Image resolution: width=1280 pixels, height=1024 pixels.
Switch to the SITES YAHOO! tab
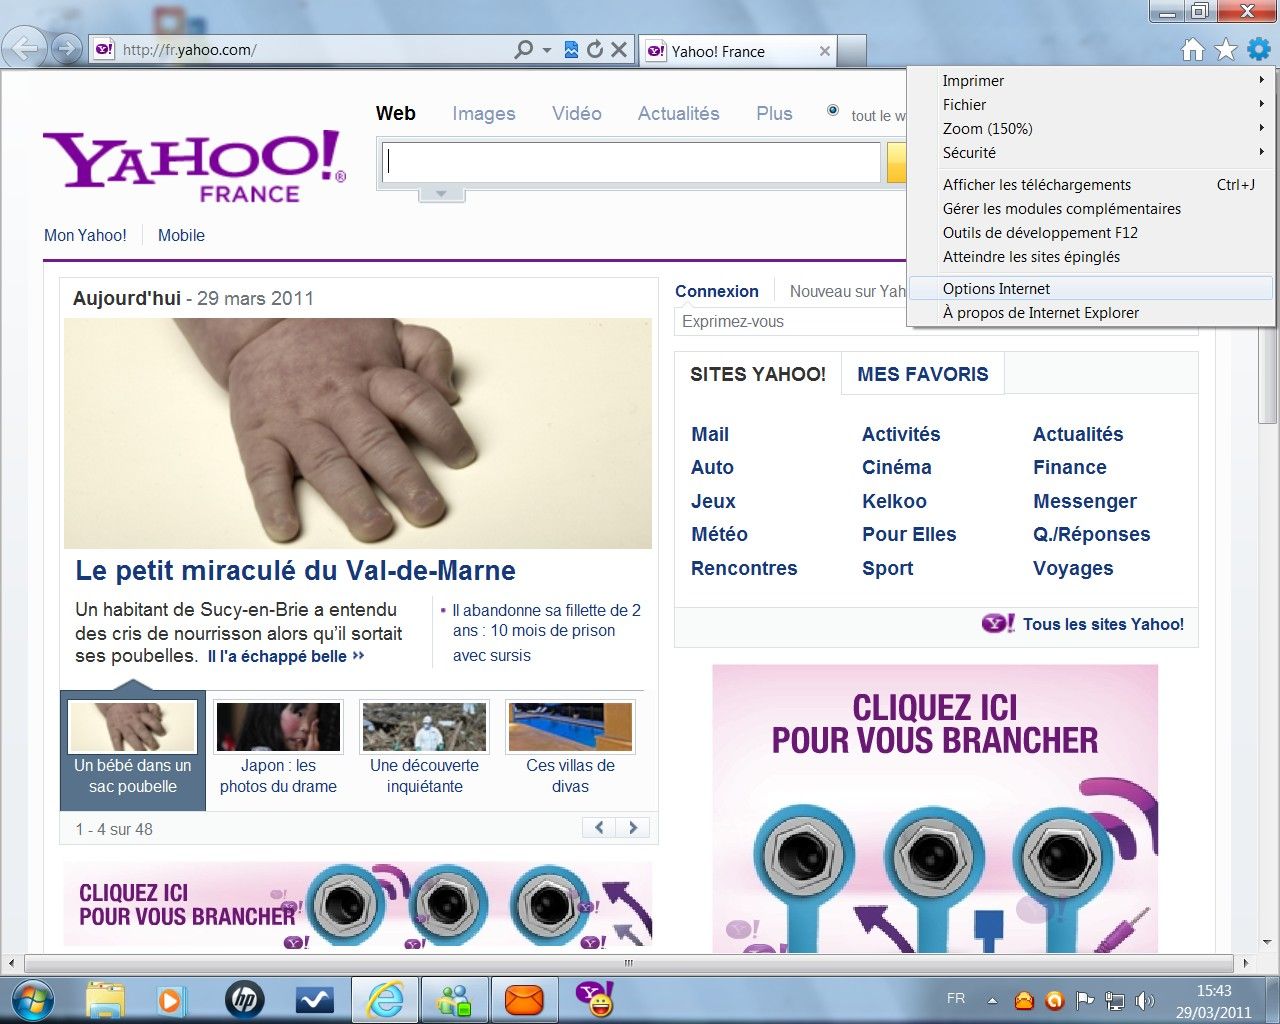(x=758, y=374)
